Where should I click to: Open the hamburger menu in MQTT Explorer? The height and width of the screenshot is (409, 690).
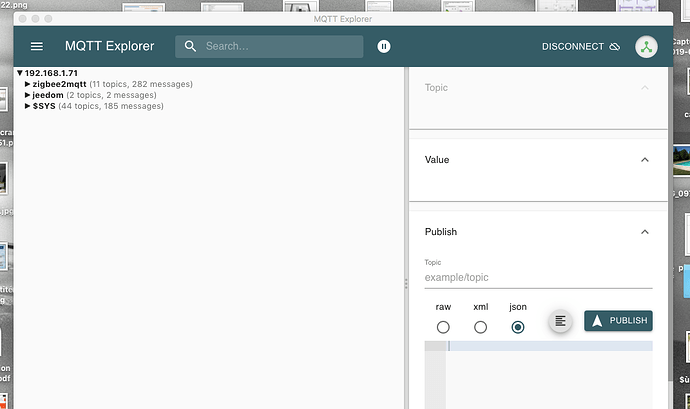37,46
